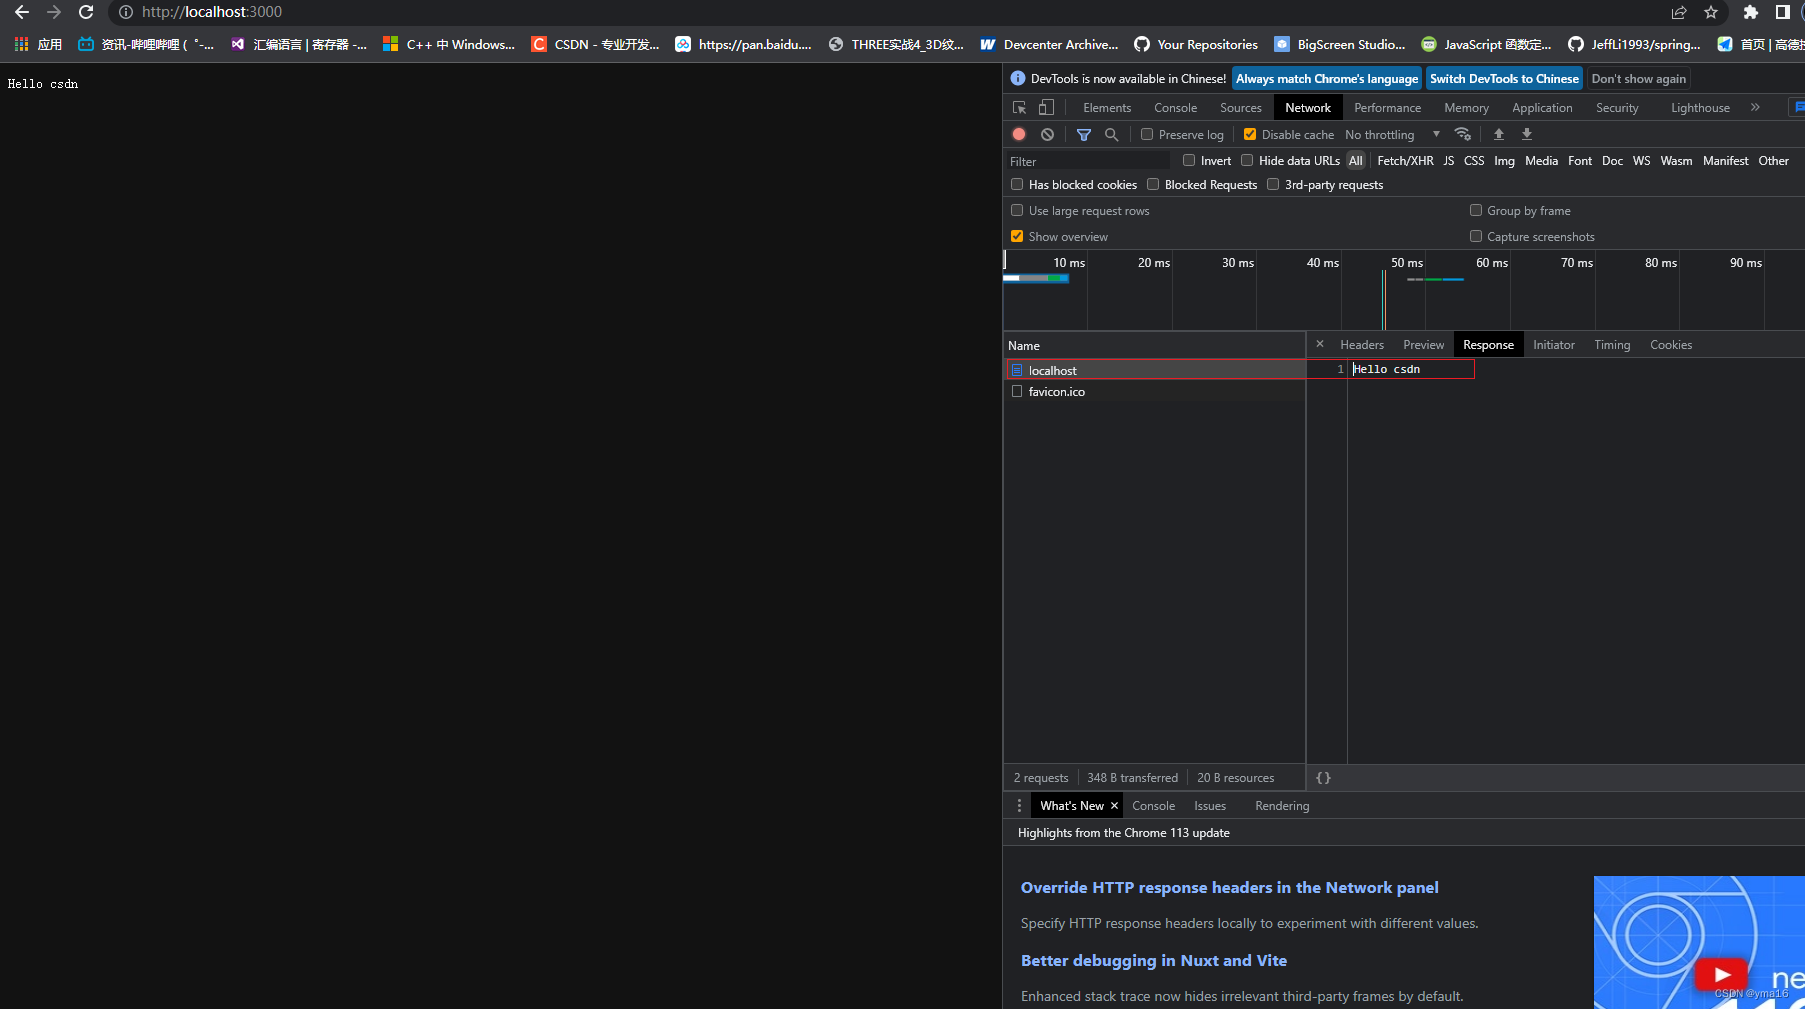Open the CSDN bookmark
1805x1009 pixels.
tap(595, 44)
